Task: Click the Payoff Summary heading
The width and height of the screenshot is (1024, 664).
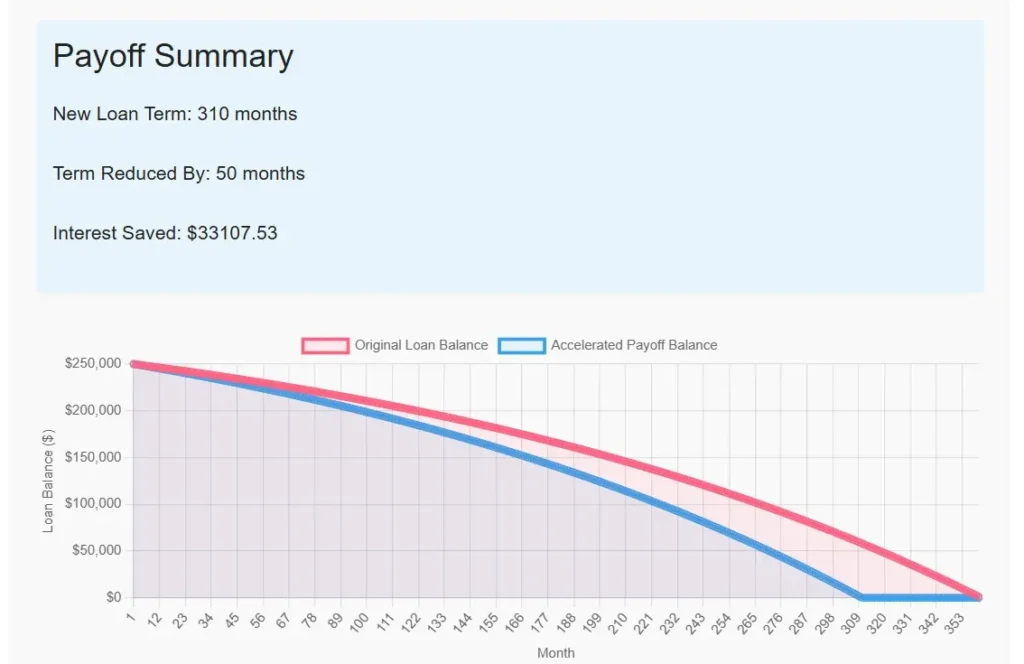Action: (173, 56)
